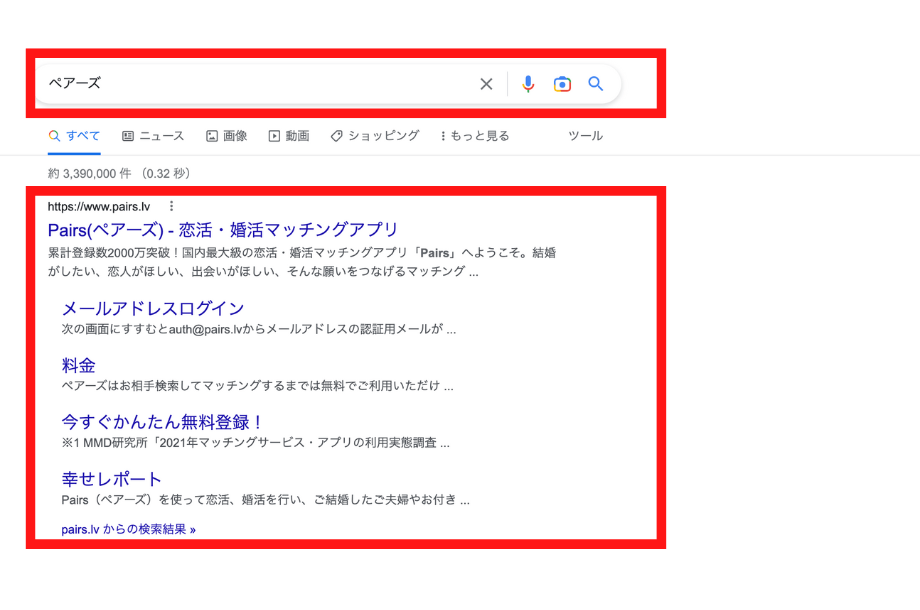Select the すべて tab
The height and width of the screenshot is (610, 920).
pos(74,136)
